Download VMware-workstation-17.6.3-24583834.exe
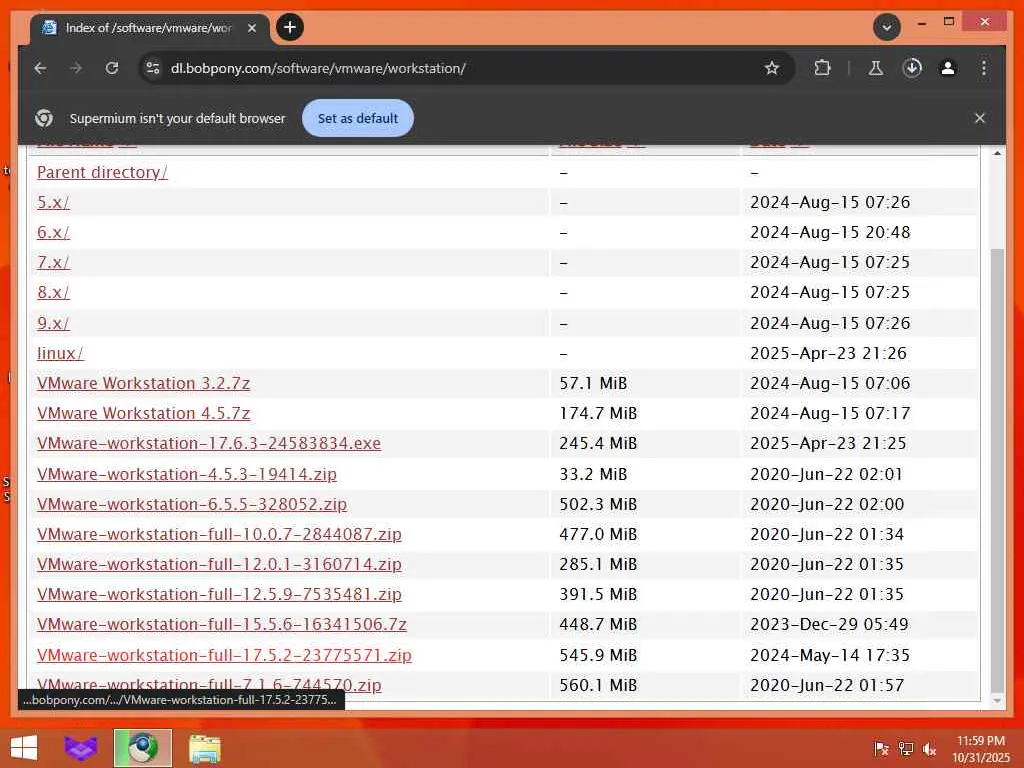 (x=209, y=443)
